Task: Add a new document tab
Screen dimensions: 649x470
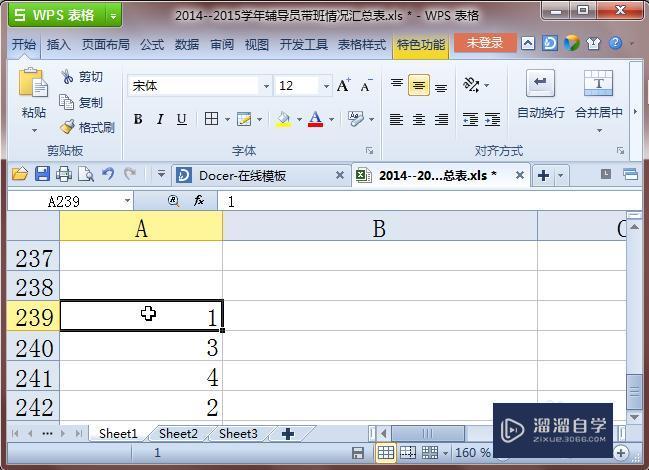Action: tap(543, 175)
